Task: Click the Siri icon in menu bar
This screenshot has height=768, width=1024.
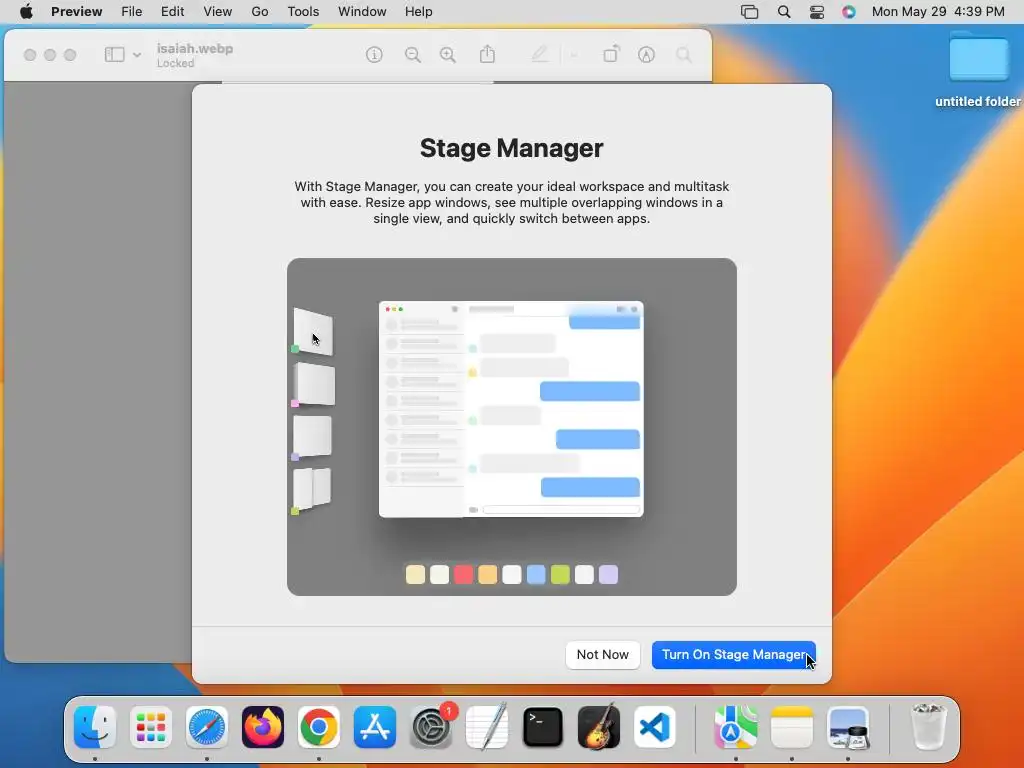Action: click(x=848, y=12)
